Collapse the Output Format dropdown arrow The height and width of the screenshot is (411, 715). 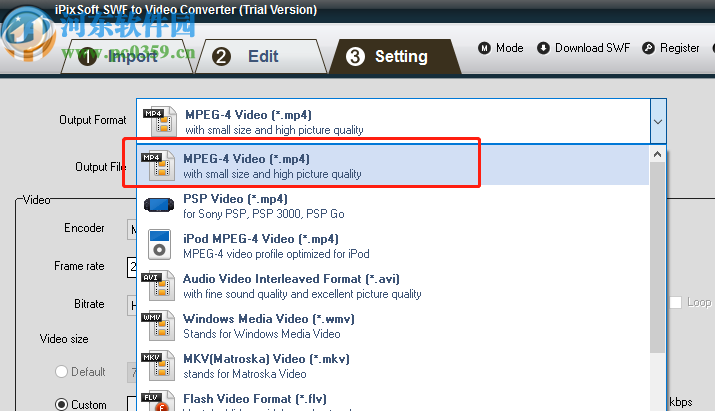point(658,122)
